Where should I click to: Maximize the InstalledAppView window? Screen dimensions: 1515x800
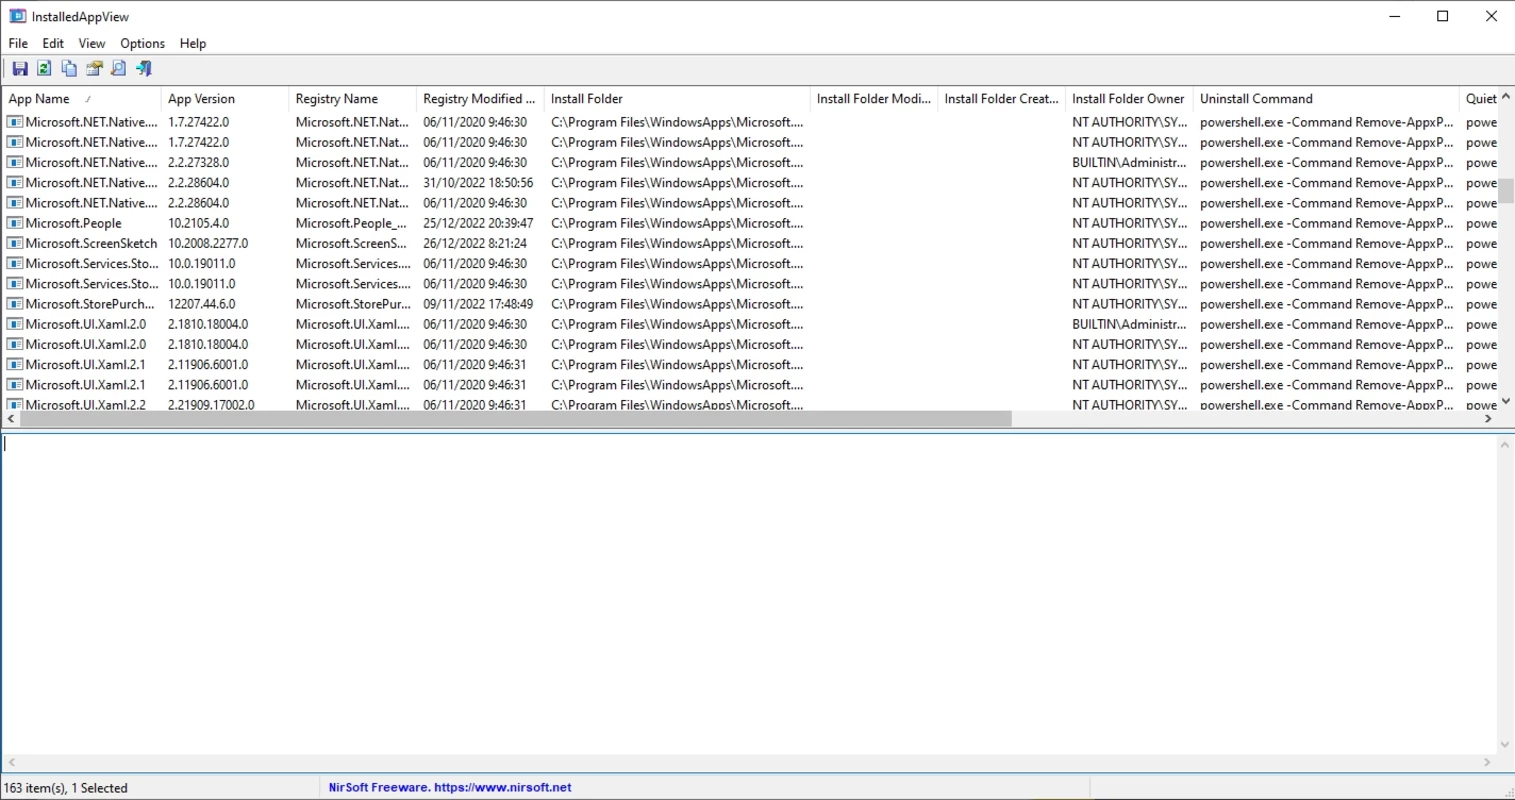click(x=1443, y=16)
